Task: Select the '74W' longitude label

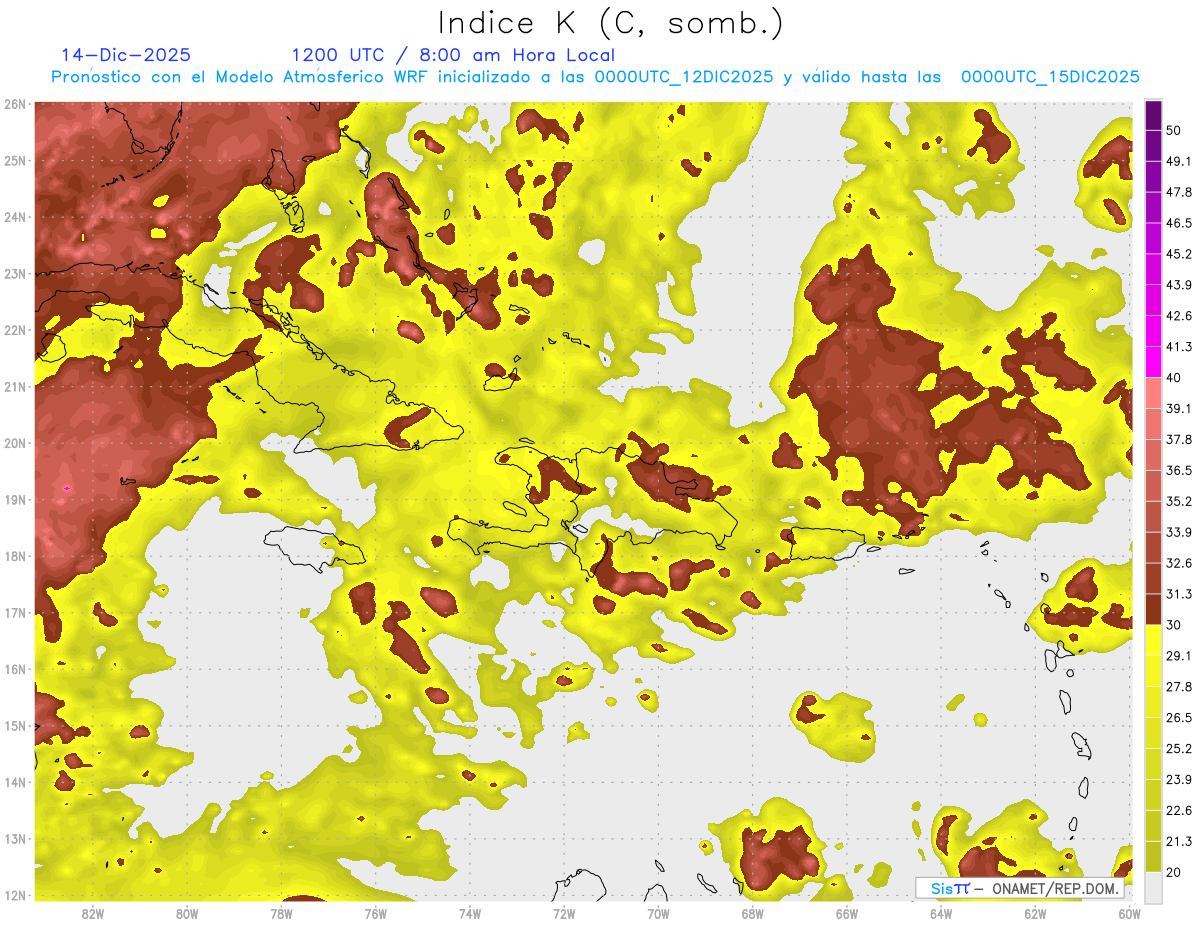Action: [470, 914]
